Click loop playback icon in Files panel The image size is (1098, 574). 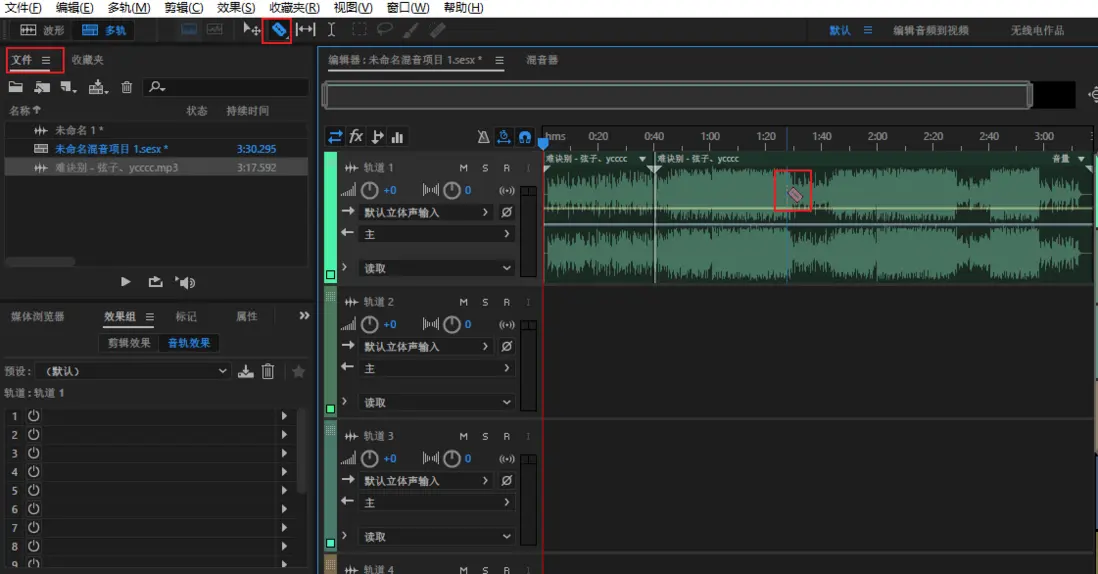click(155, 282)
